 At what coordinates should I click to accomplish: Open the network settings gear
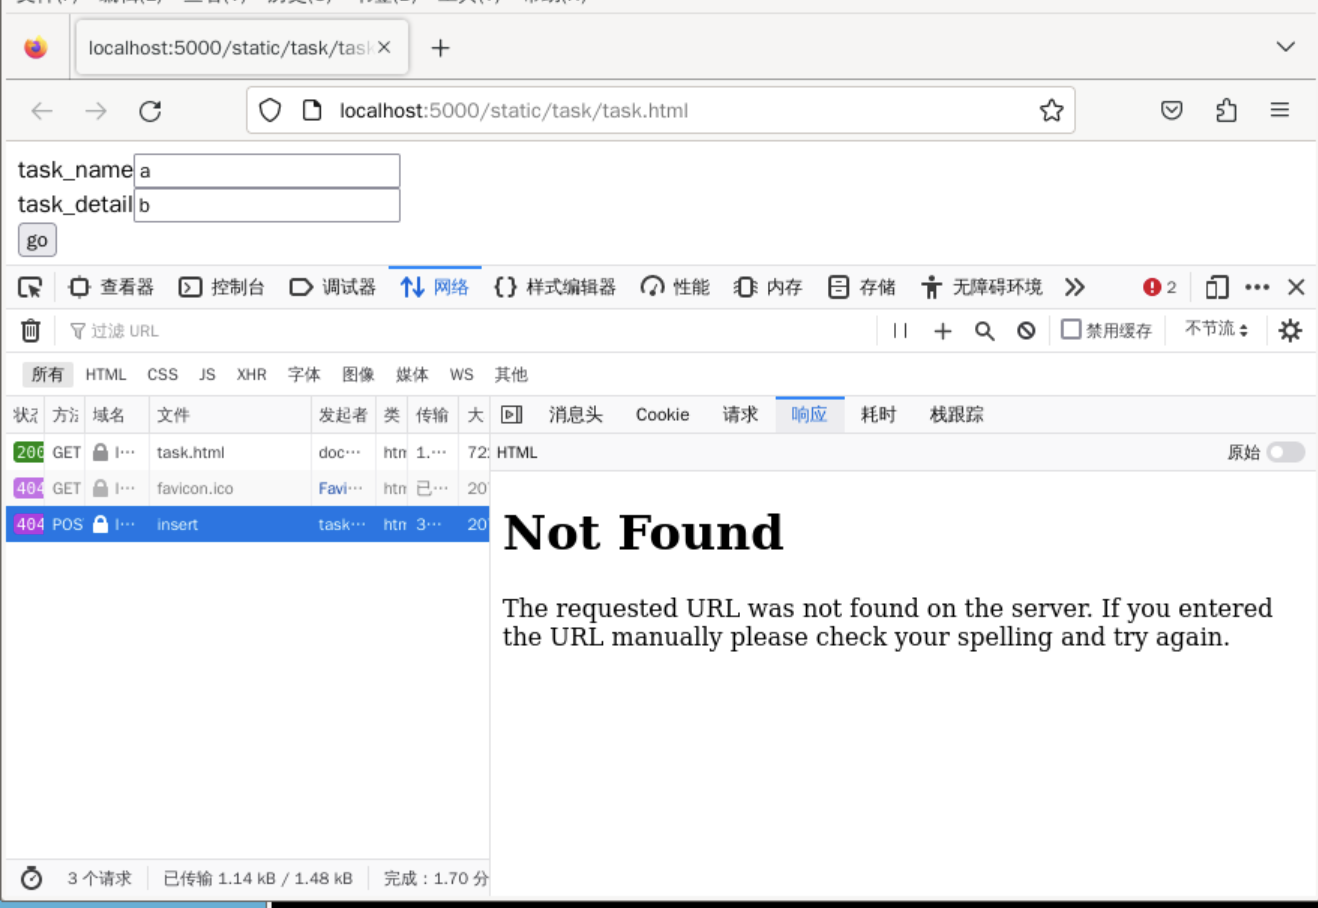1290,330
